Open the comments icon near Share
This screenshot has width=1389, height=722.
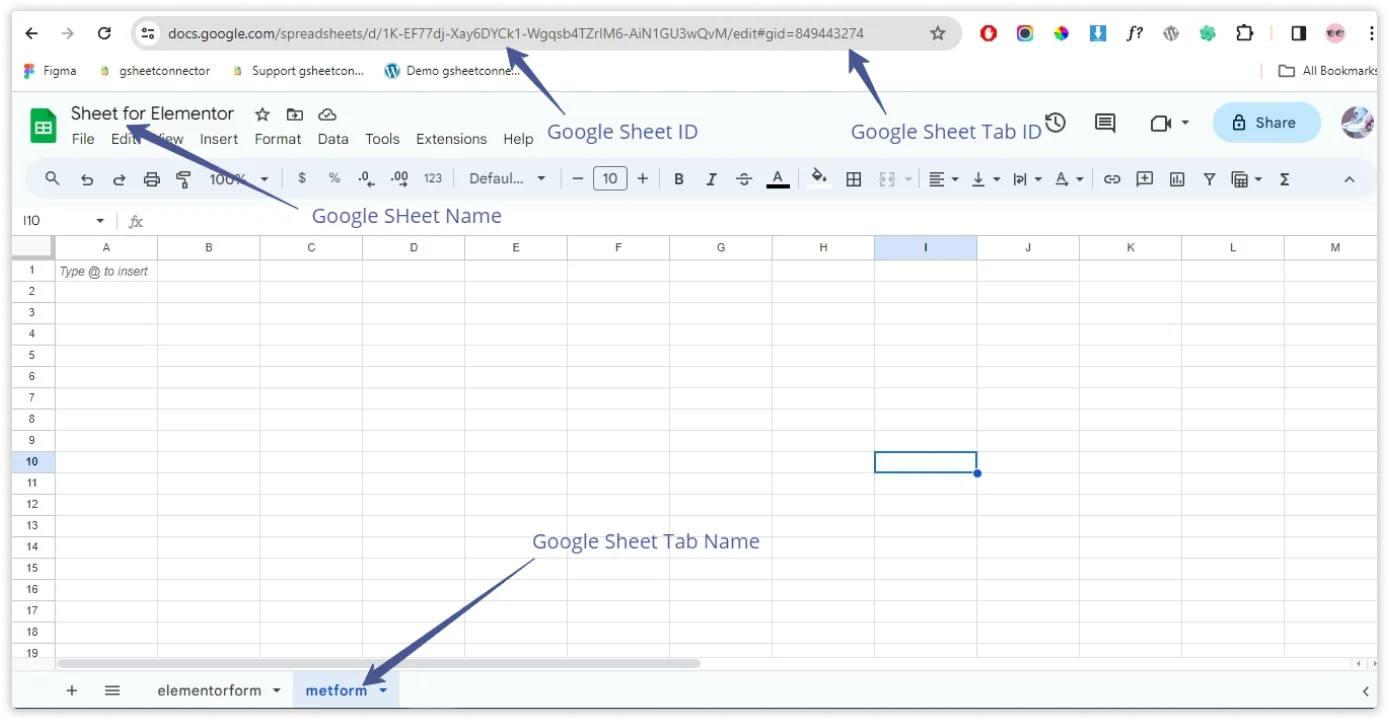[x=1105, y=123]
